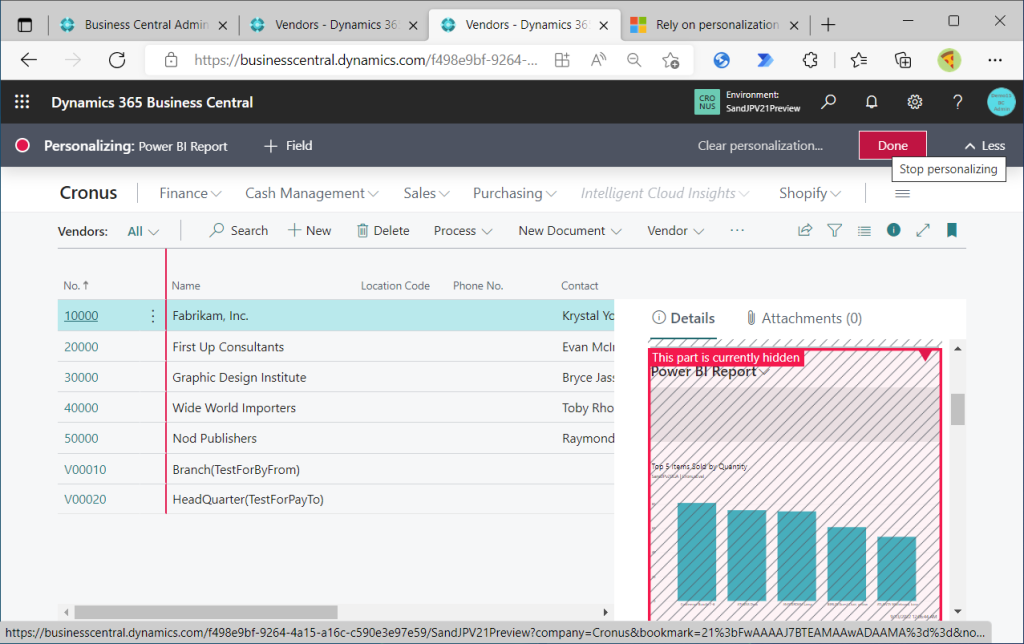Open vendor number V00010 link
The image size is (1024, 644).
(x=85, y=470)
